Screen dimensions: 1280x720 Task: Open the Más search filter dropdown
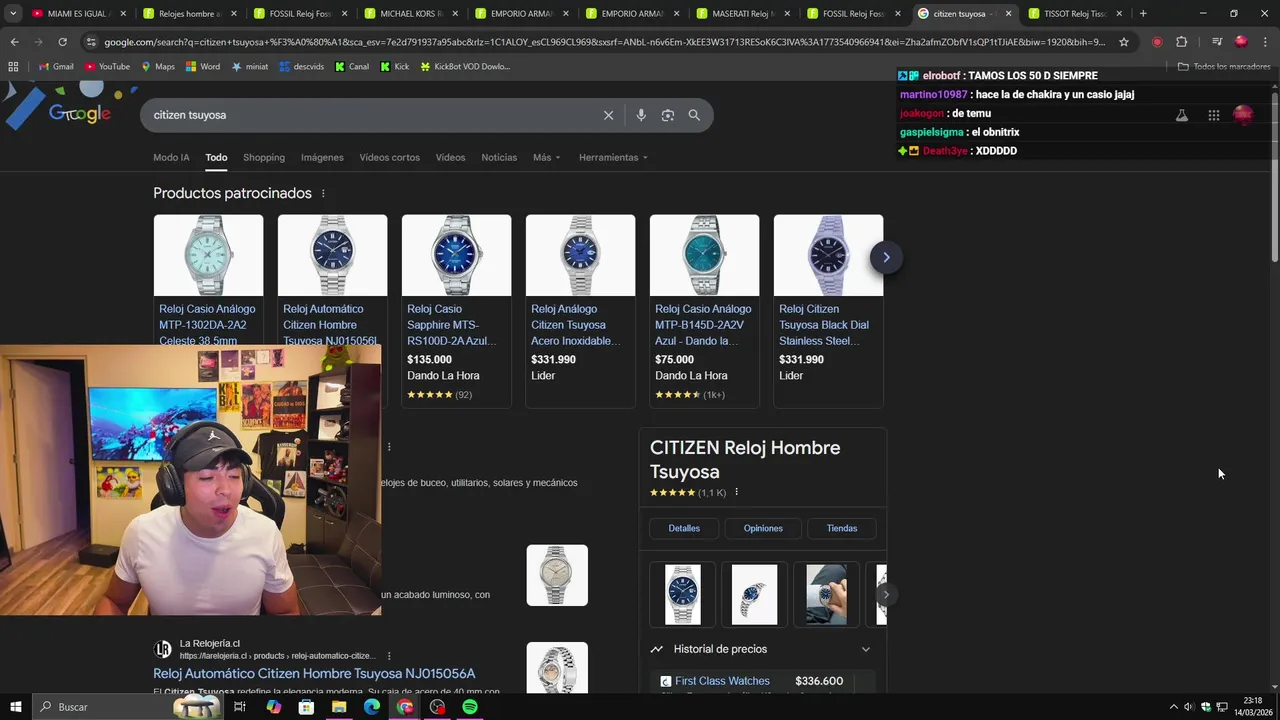546,157
